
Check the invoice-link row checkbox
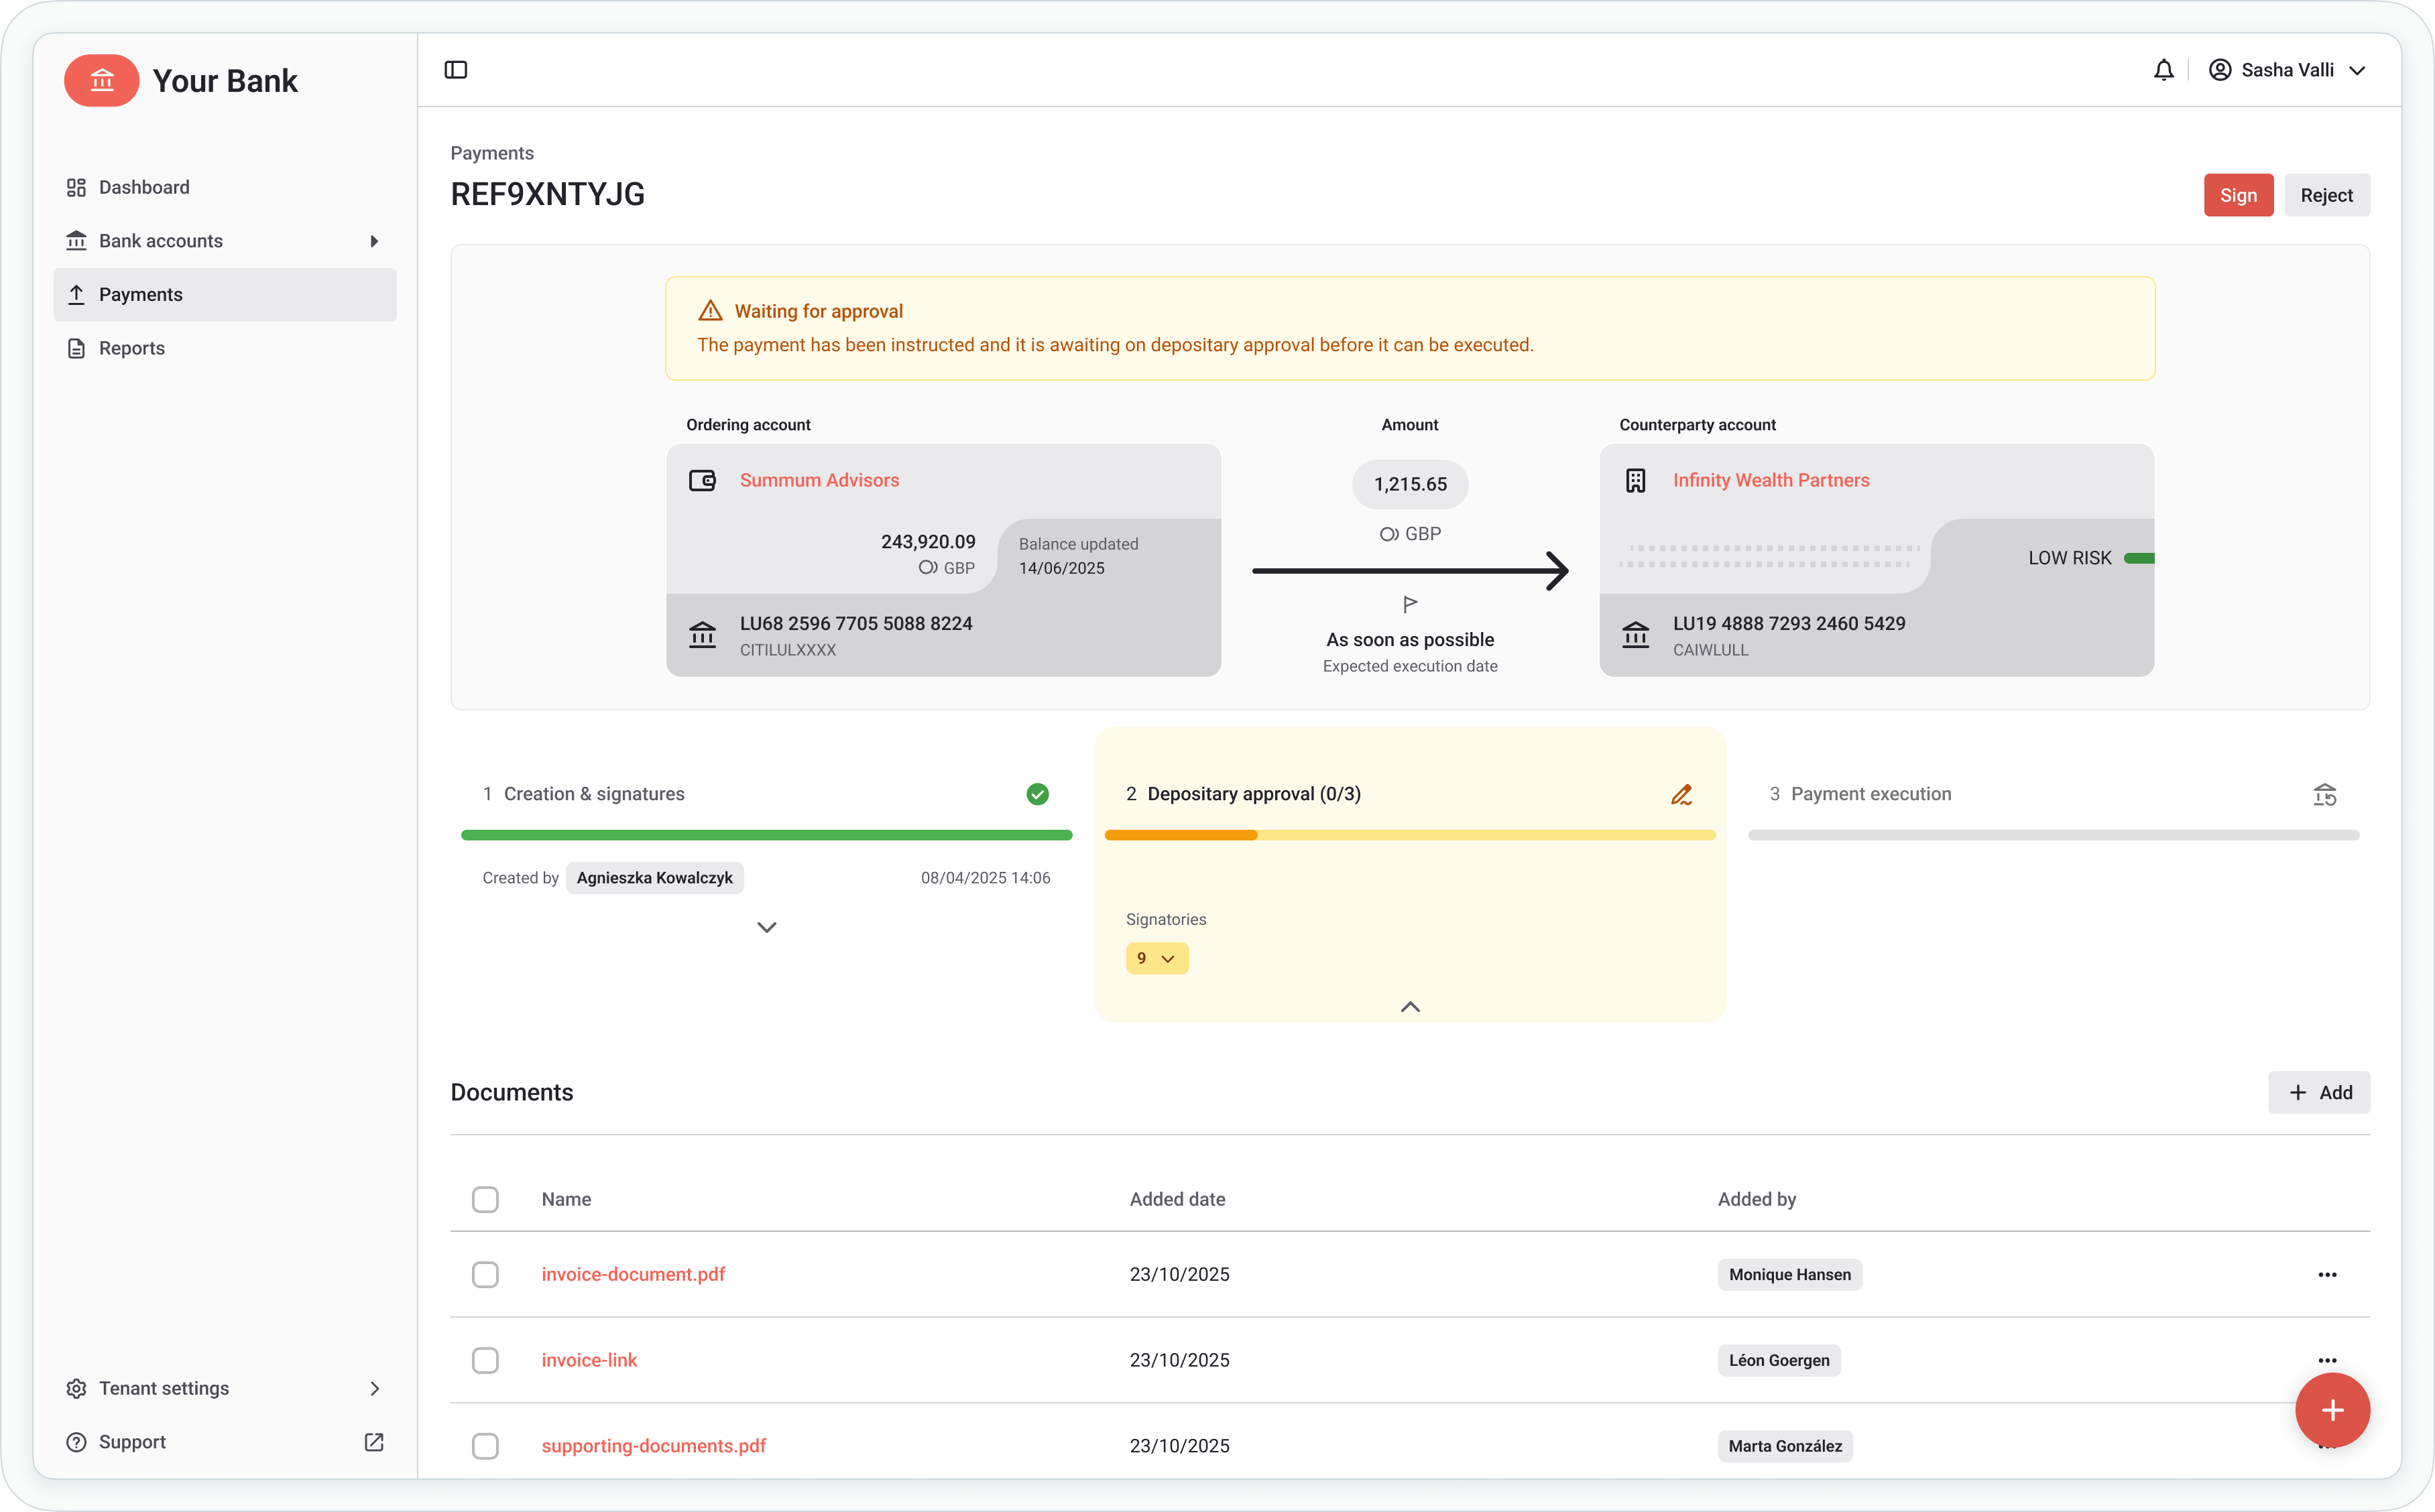pos(485,1360)
